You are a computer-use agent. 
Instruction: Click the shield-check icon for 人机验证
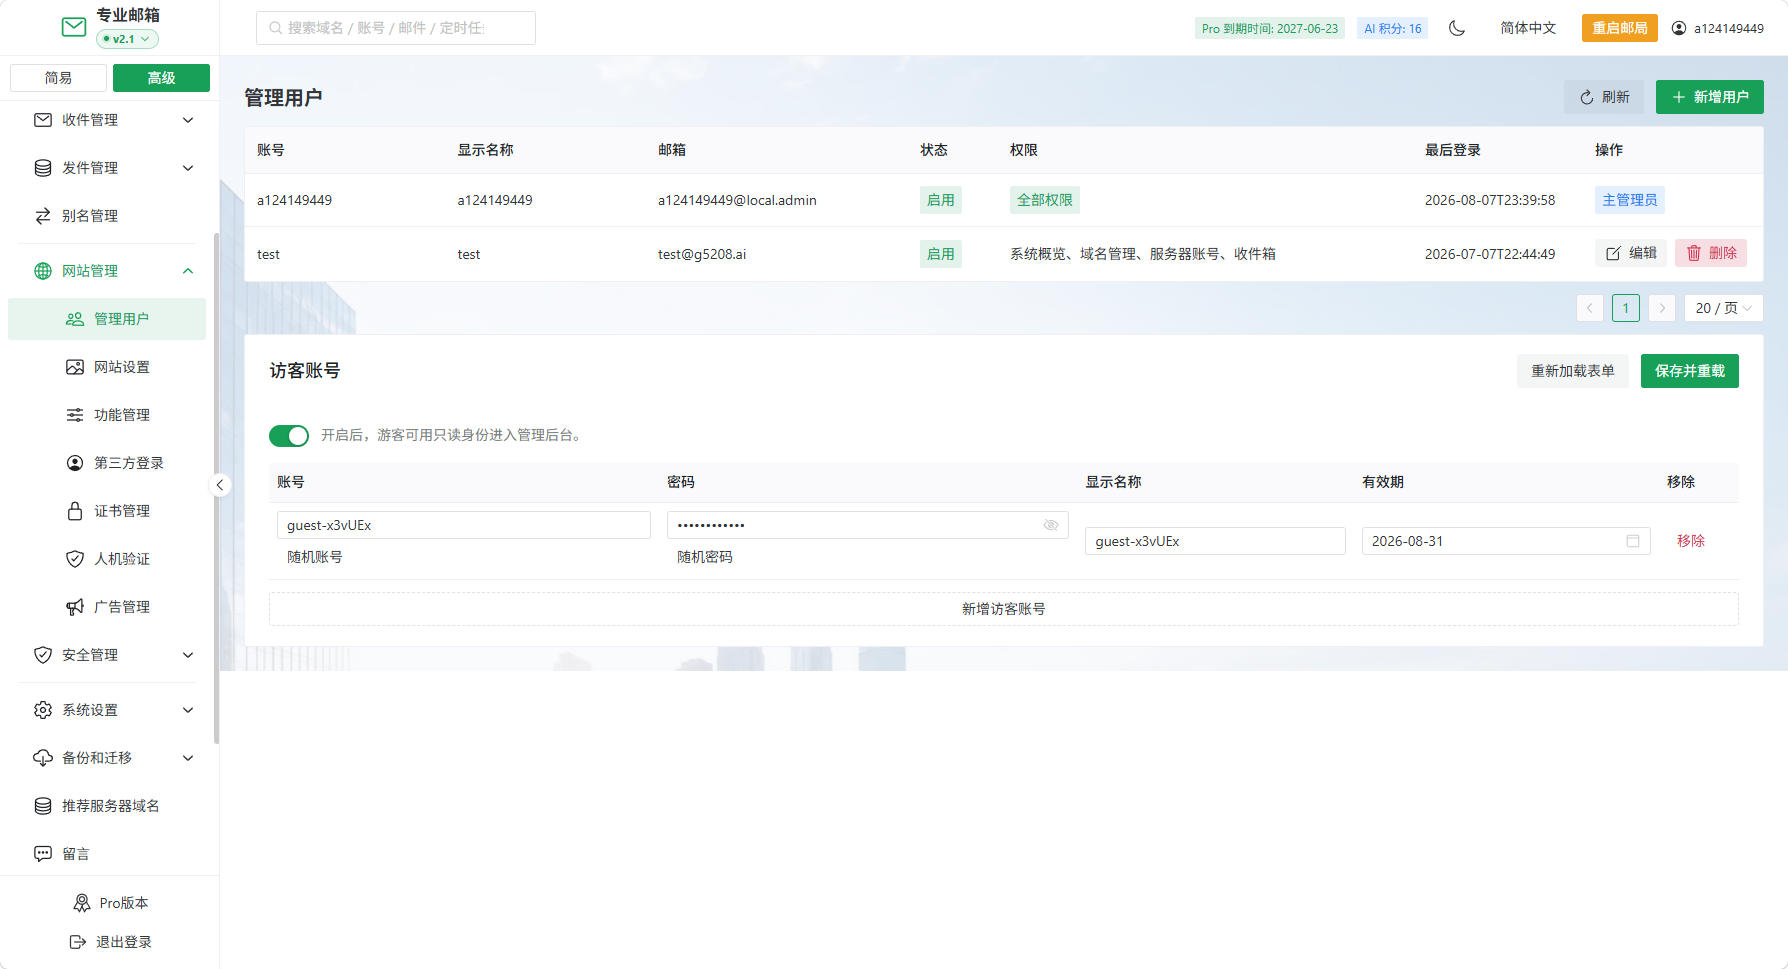click(x=75, y=559)
